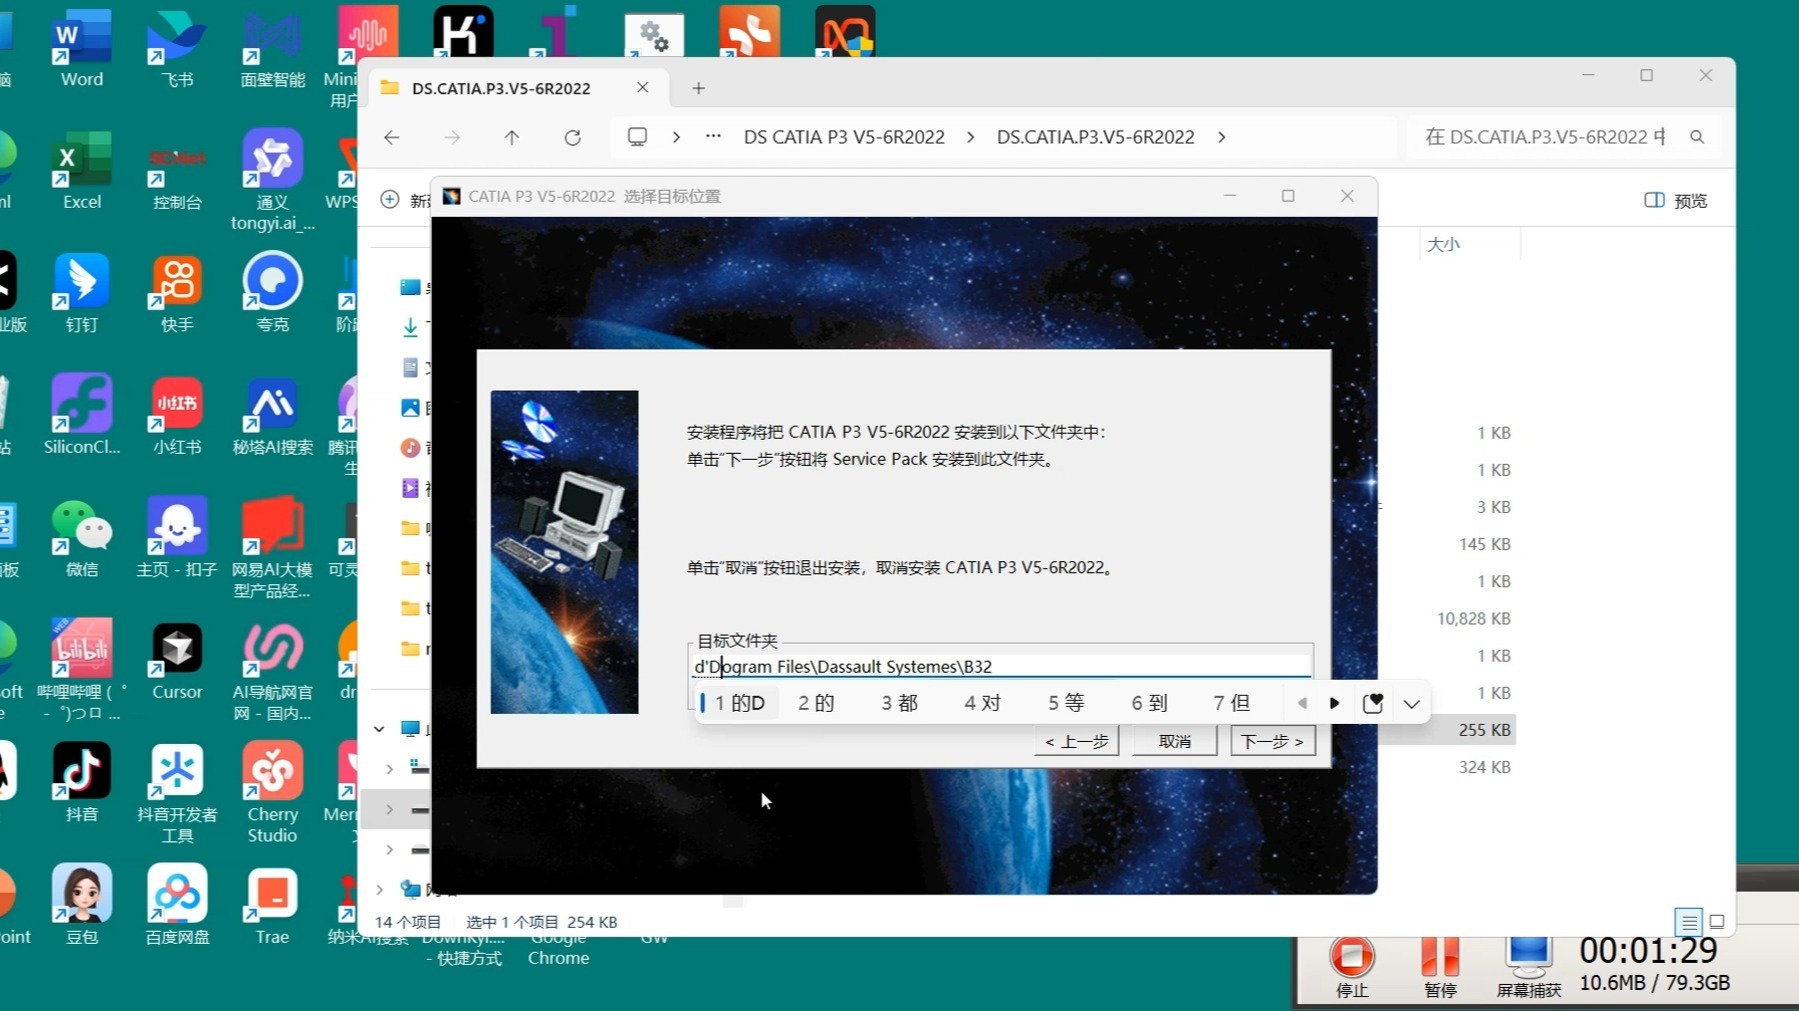
Task: Select file row sized 10,828 KB
Action: (x=1474, y=618)
